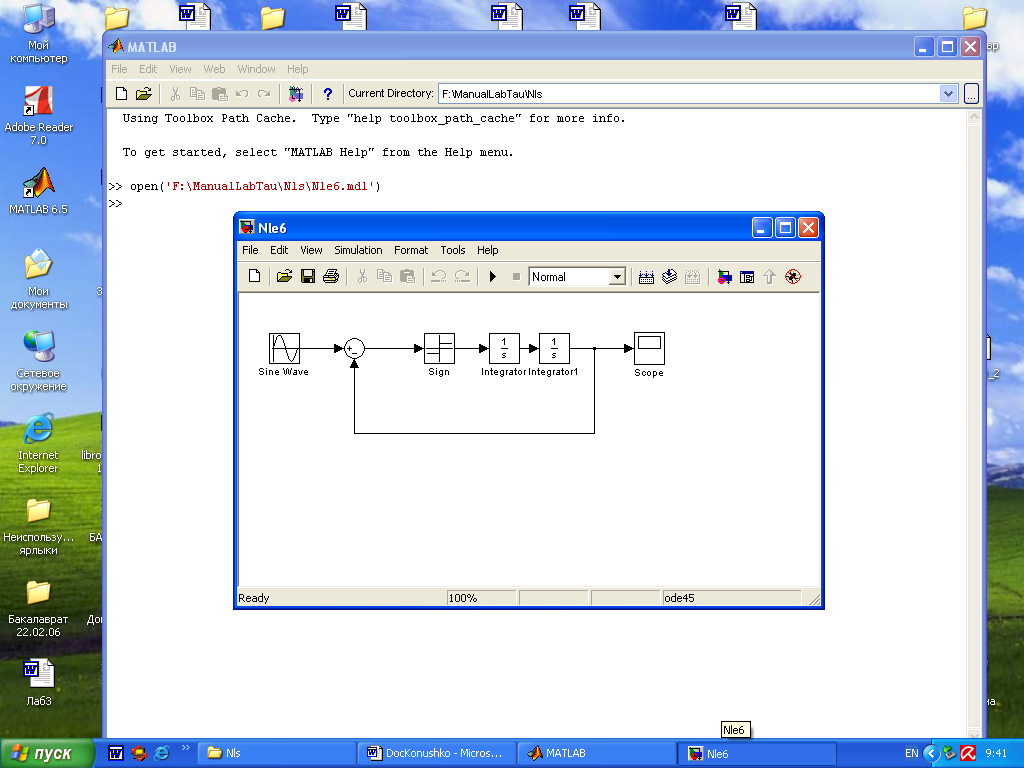Select the Sum junction block

tap(355, 349)
